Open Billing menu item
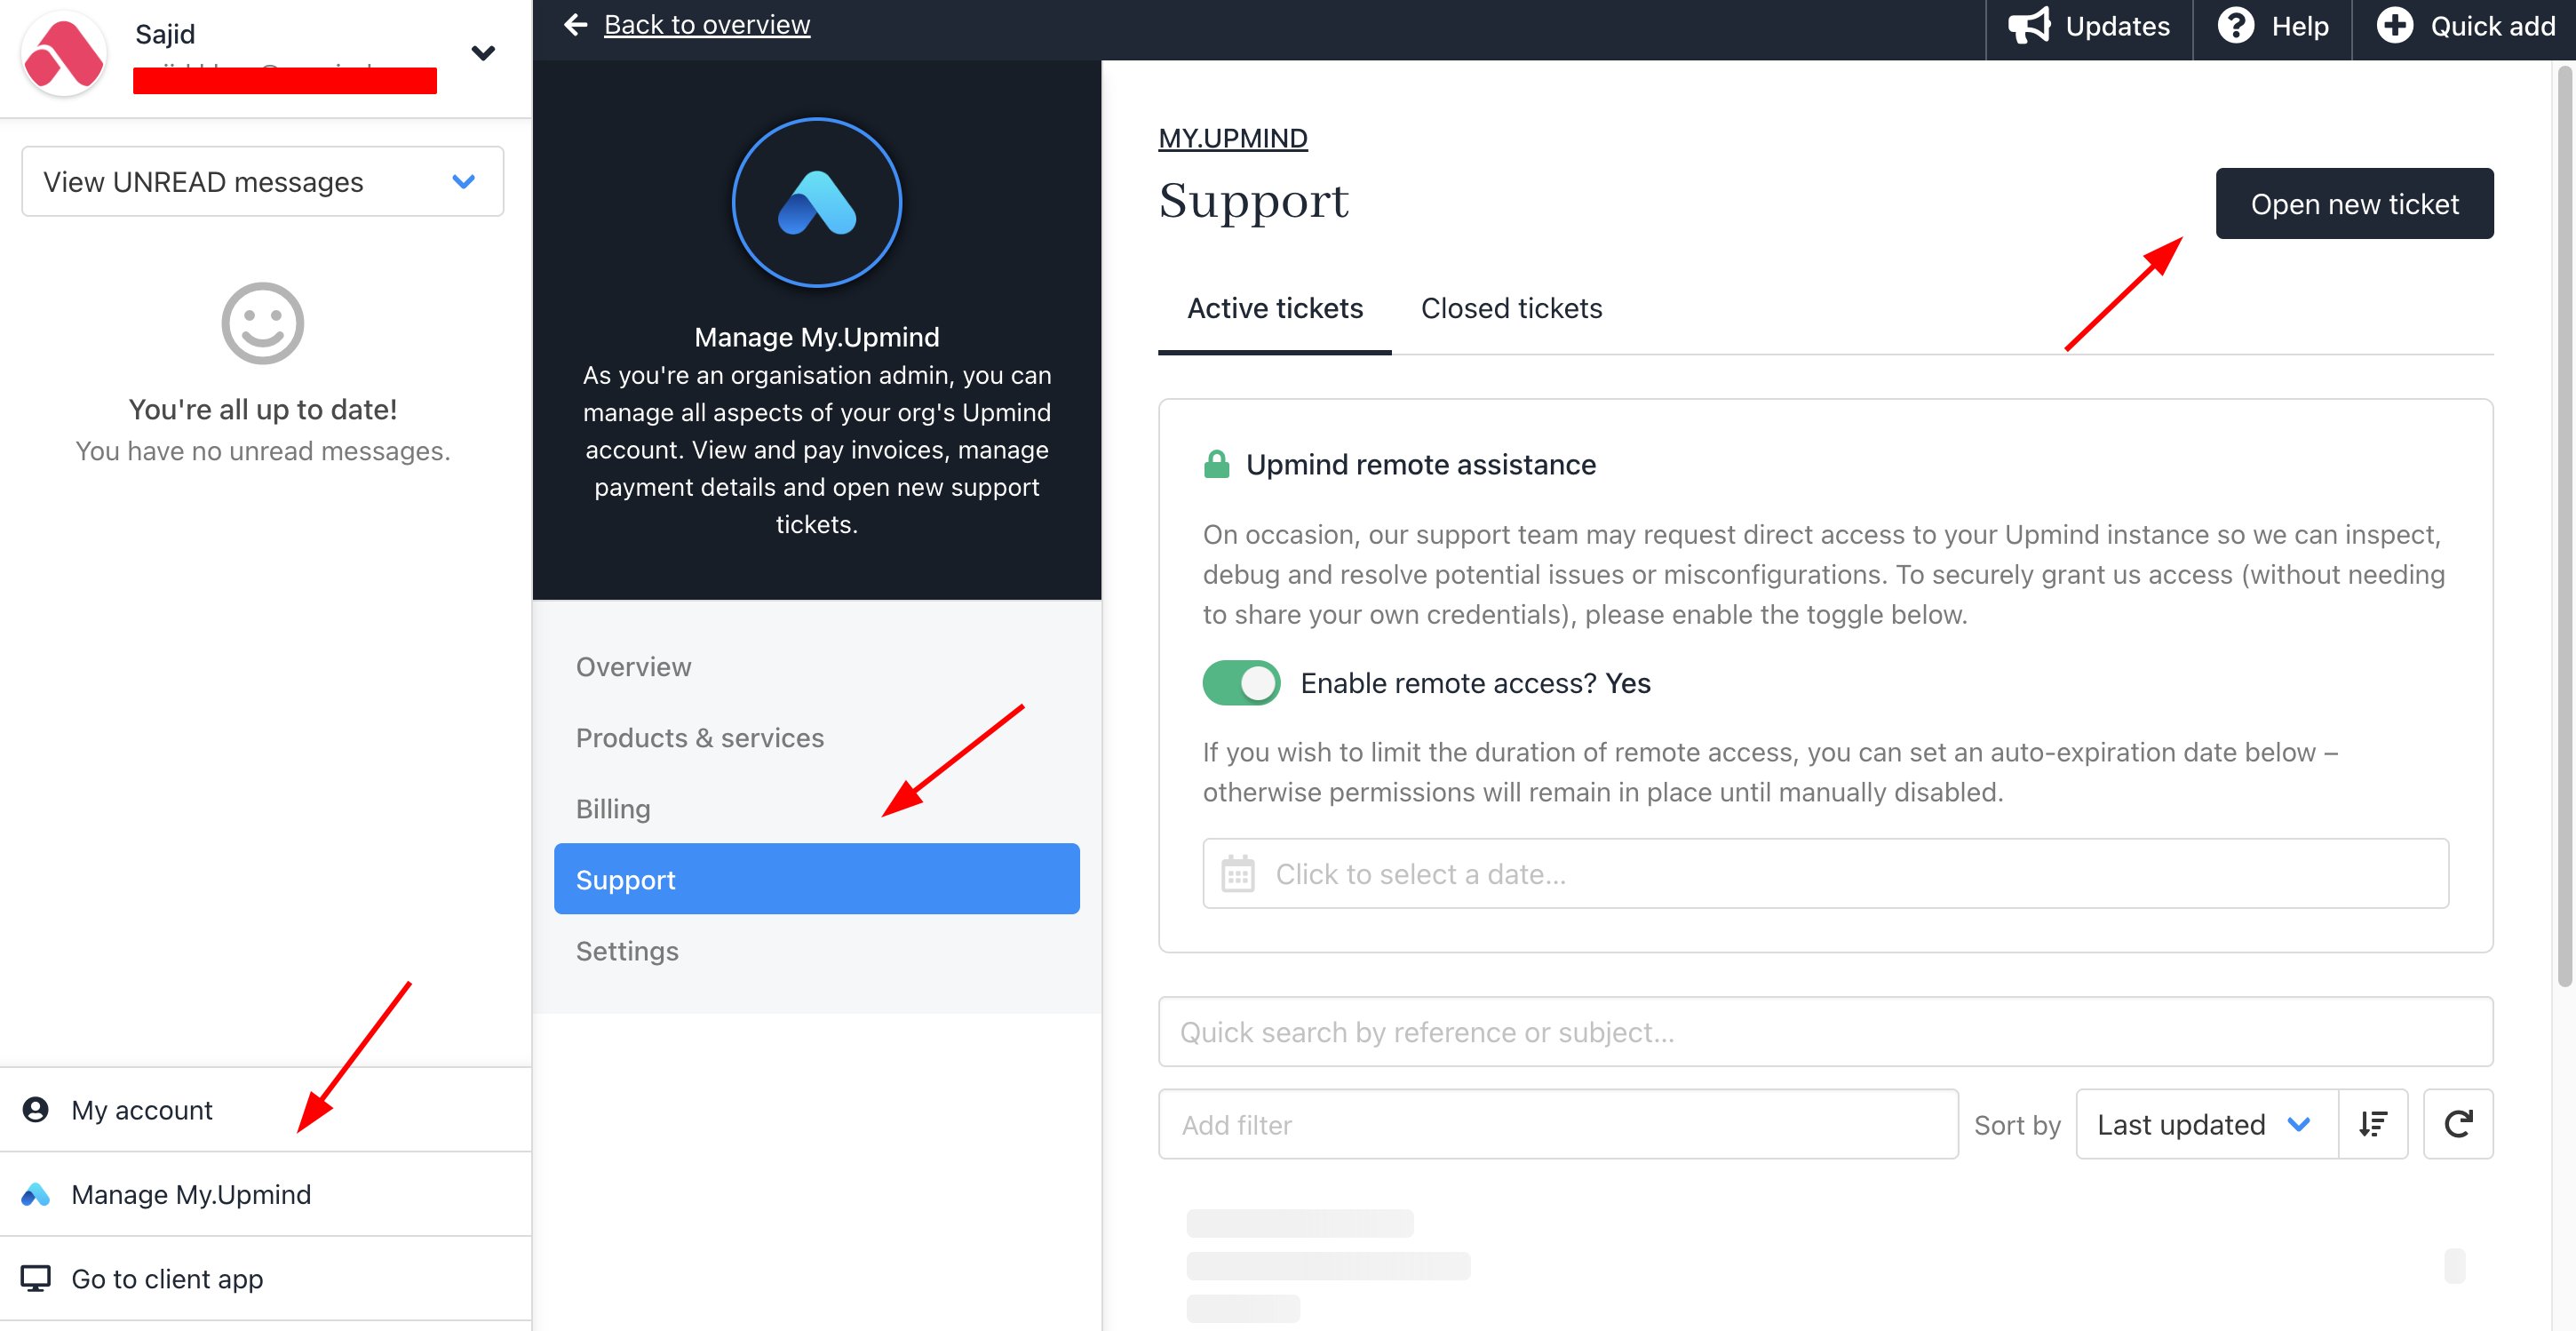This screenshot has width=2576, height=1331. click(816, 808)
